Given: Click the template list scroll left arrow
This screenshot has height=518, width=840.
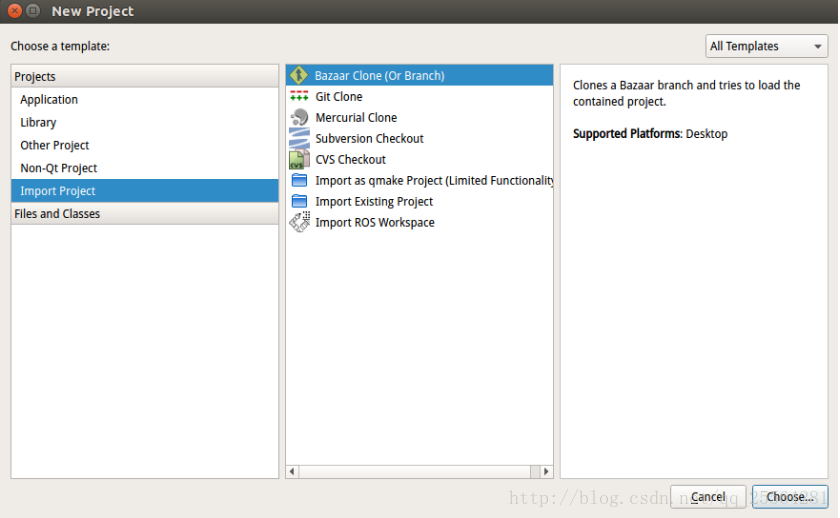Looking at the screenshot, I should pos(292,471).
